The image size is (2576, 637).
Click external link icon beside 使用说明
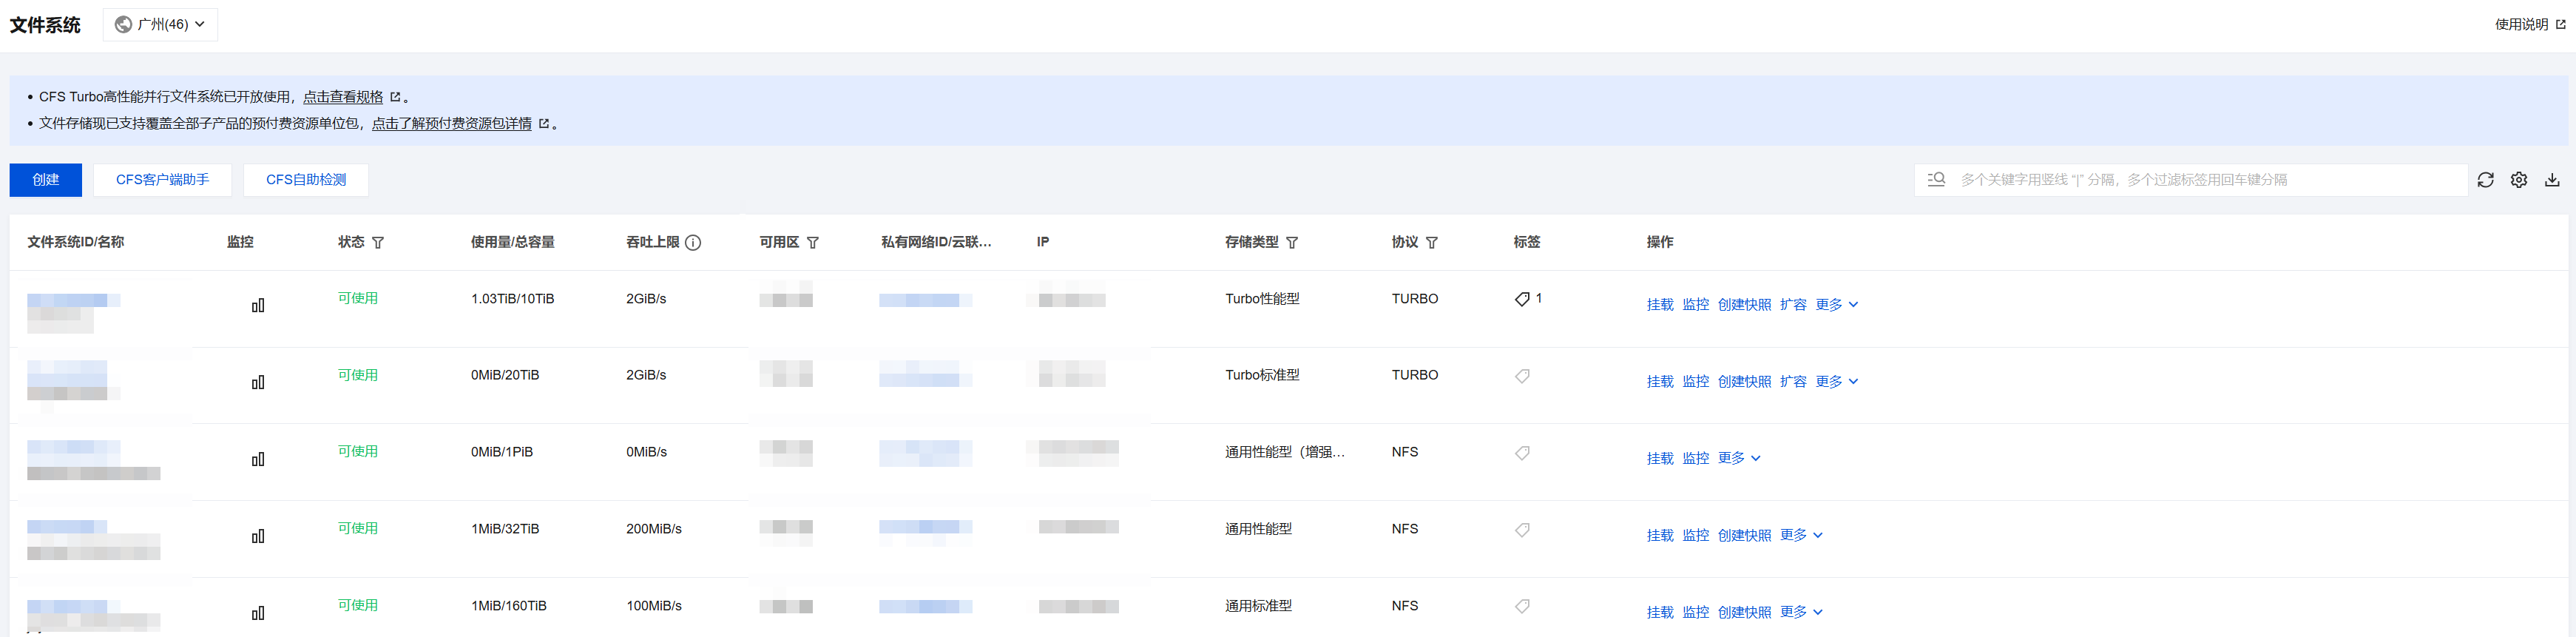(x=2560, y=25)
